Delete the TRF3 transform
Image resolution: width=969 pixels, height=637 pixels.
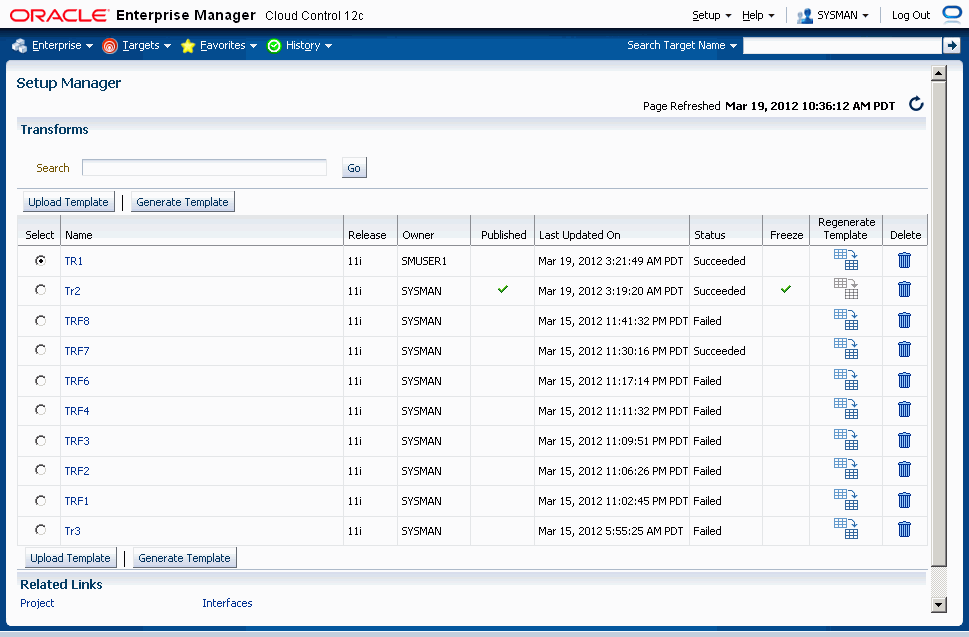coord(904,440)
